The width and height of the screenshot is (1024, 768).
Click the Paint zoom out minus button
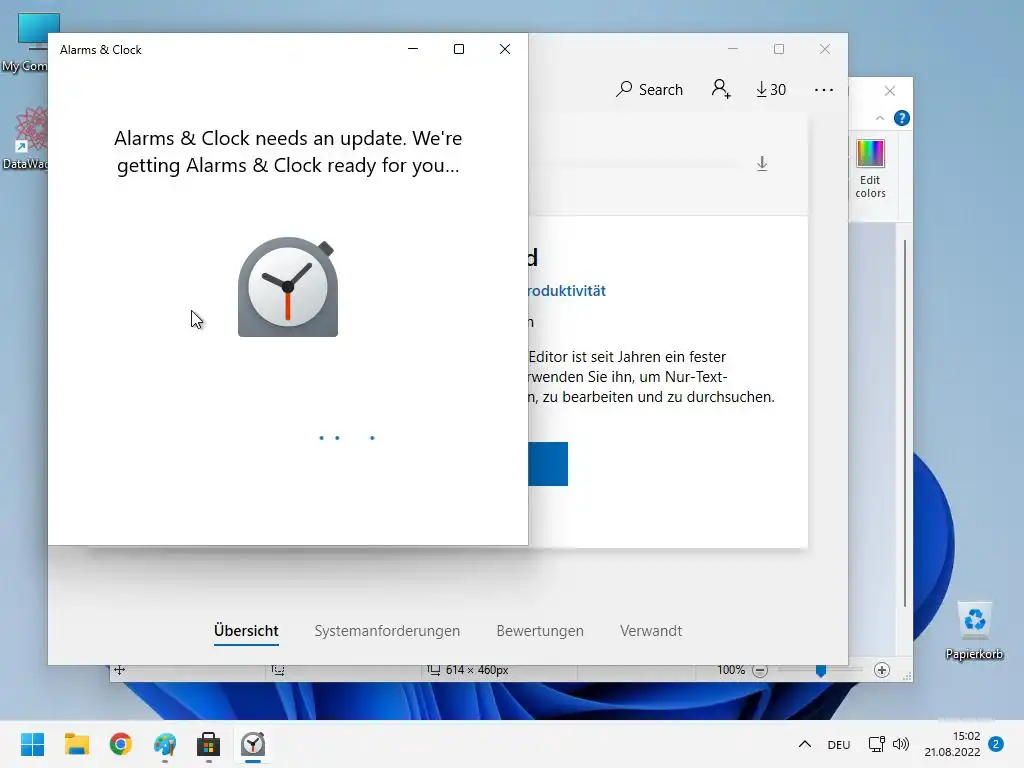click(760, 671)
